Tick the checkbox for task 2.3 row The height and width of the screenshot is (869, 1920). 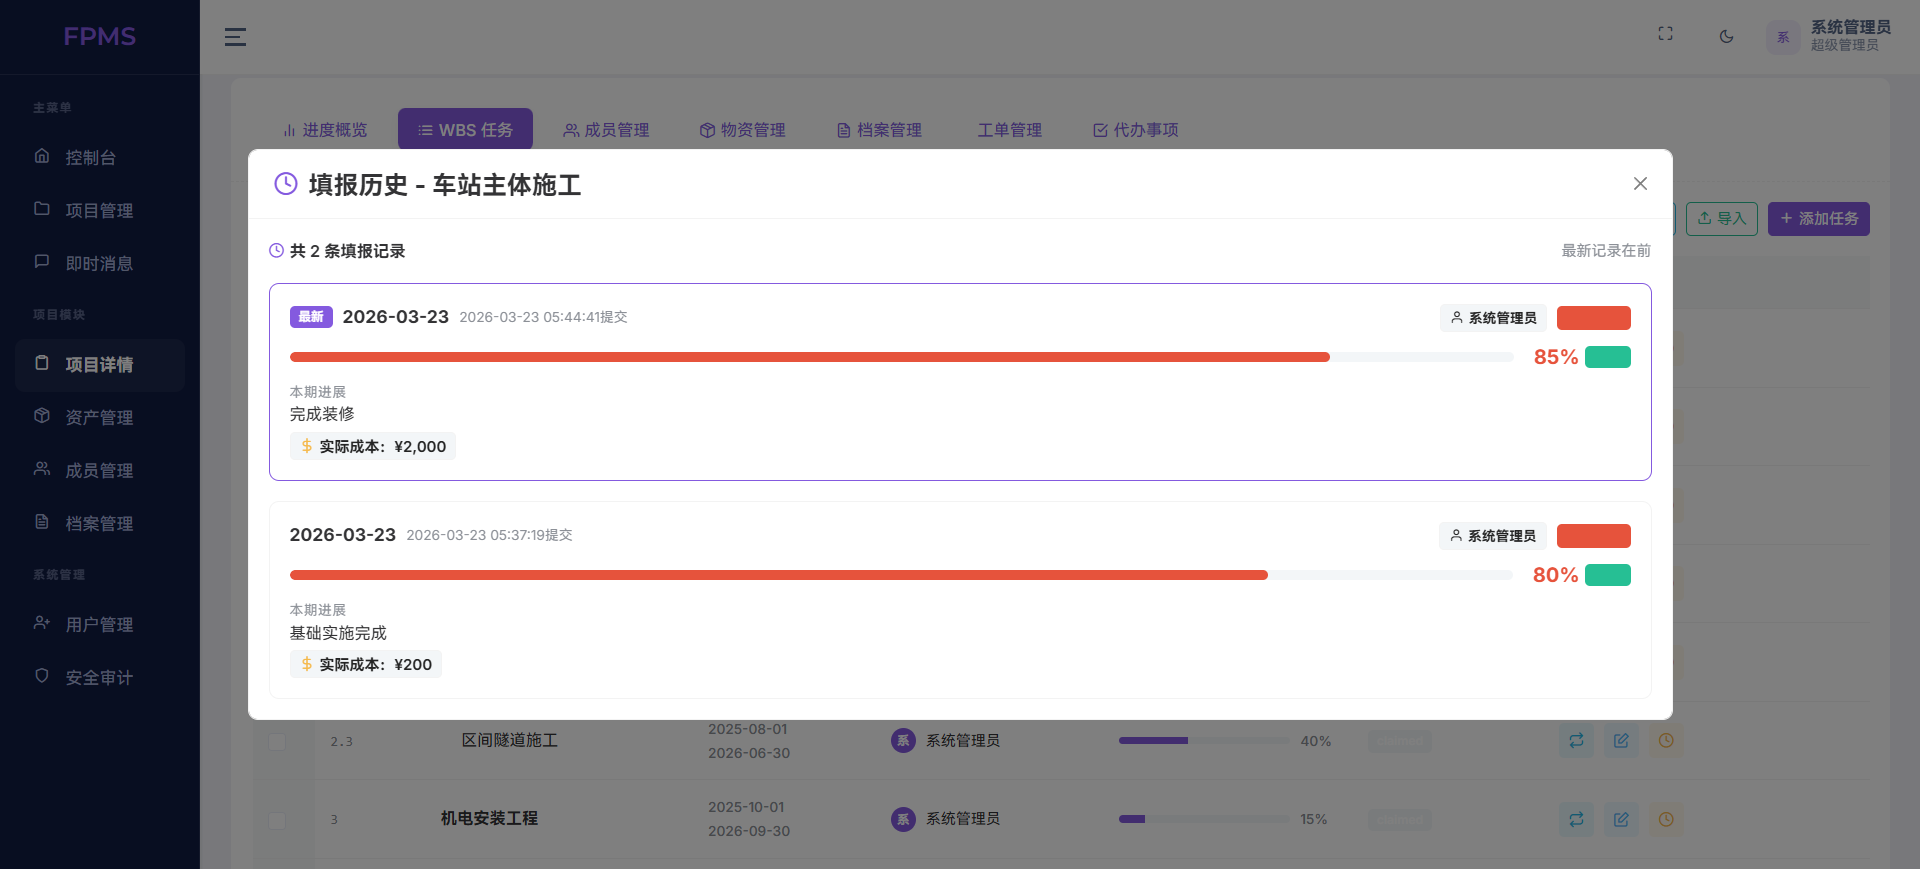(x=277, y=742)
